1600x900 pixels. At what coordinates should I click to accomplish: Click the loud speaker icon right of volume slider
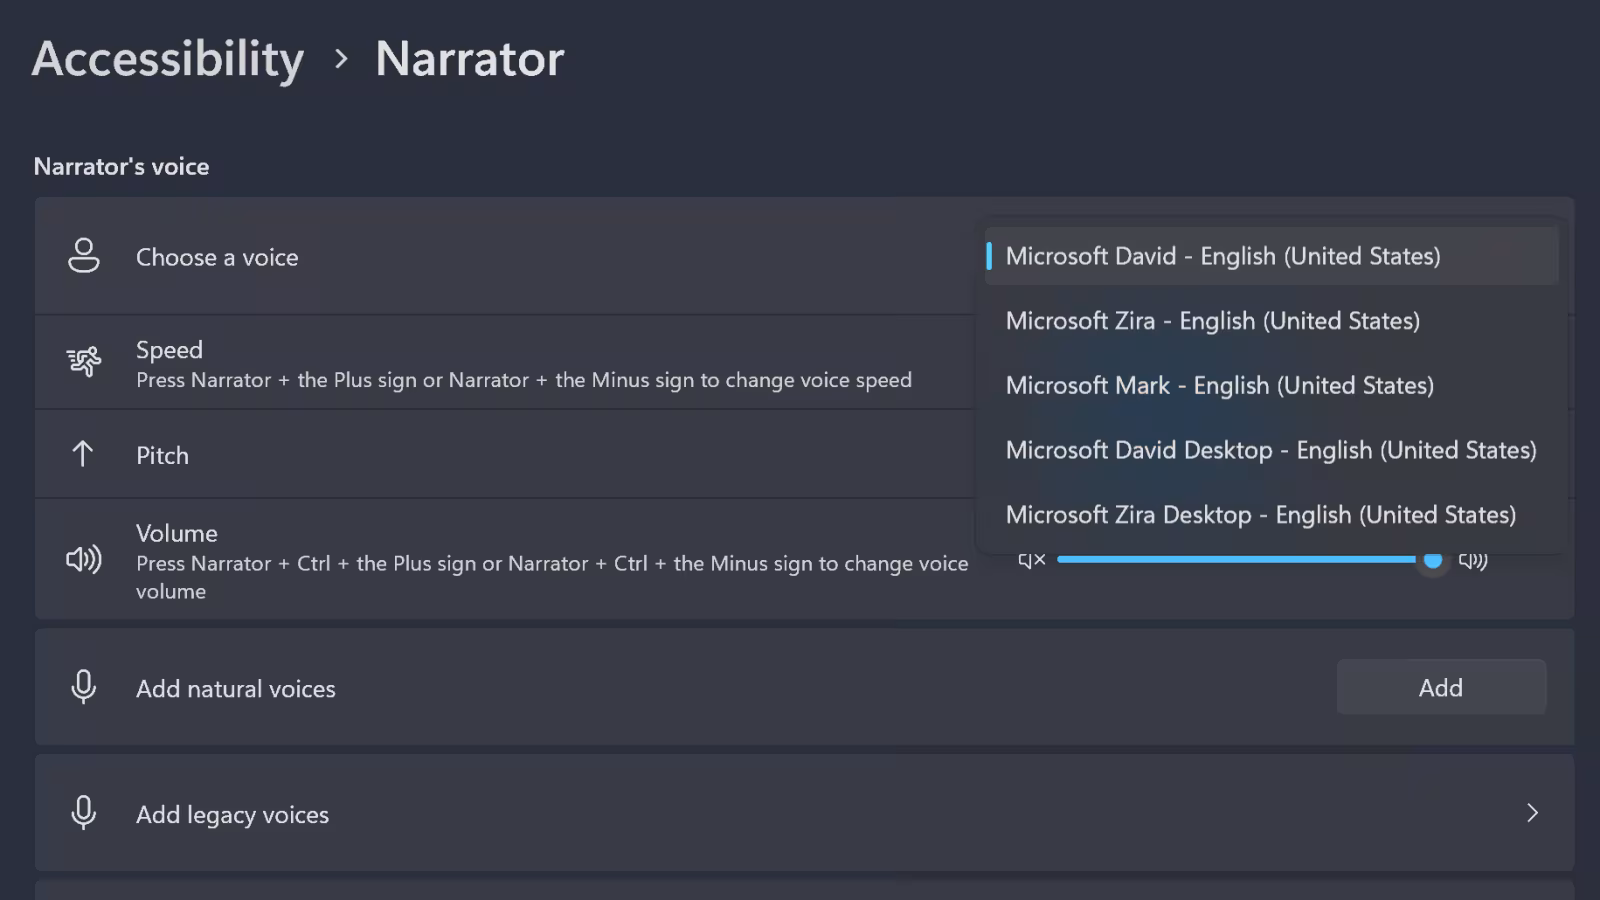(1473, 560)
